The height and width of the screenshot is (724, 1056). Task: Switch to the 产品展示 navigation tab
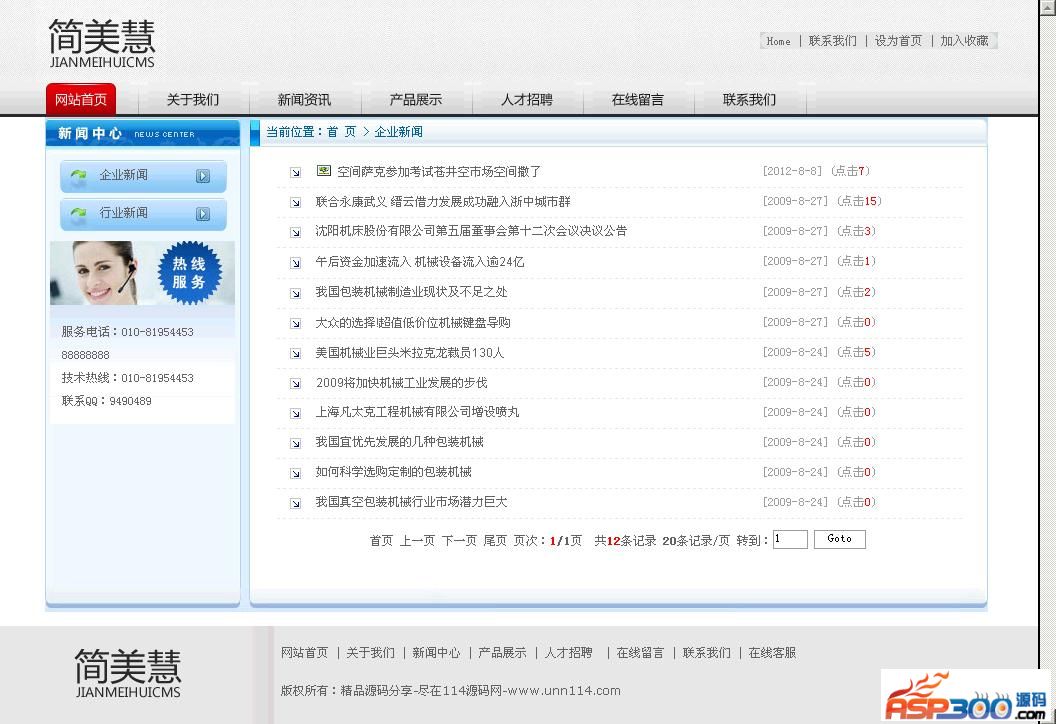[x=415, y=100]
